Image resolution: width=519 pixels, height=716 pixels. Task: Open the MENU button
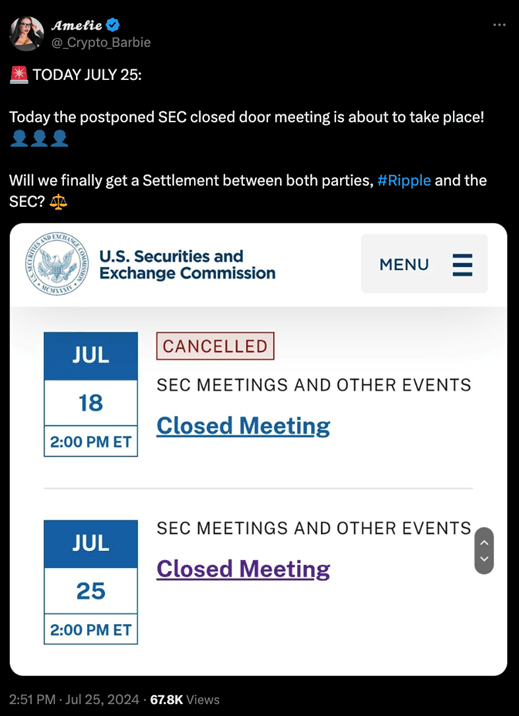[x=424, y=263]
